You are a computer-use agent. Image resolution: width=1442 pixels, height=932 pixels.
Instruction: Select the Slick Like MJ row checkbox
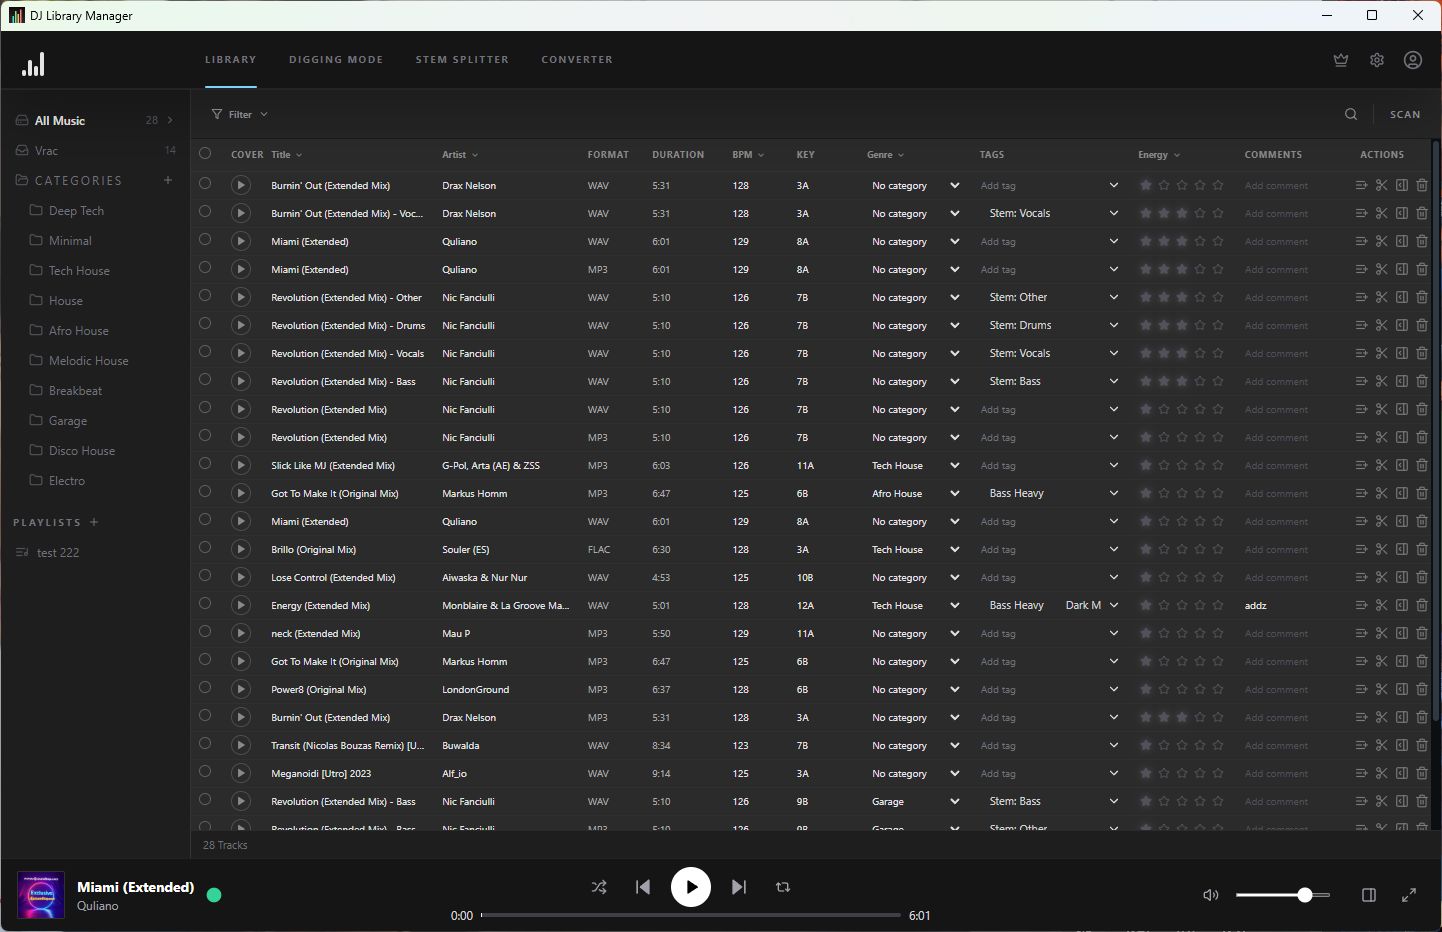click(205, 464)
